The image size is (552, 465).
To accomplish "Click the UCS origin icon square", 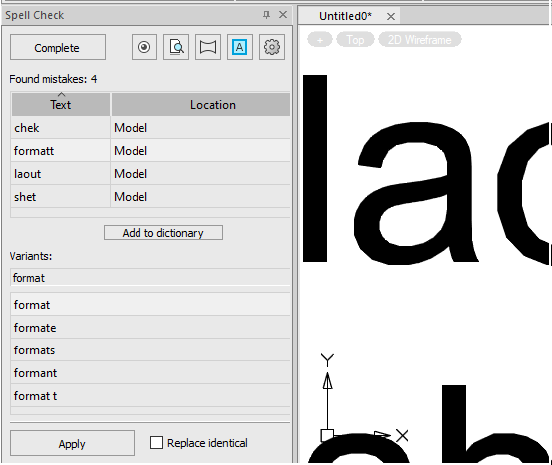I will [327, 435].
